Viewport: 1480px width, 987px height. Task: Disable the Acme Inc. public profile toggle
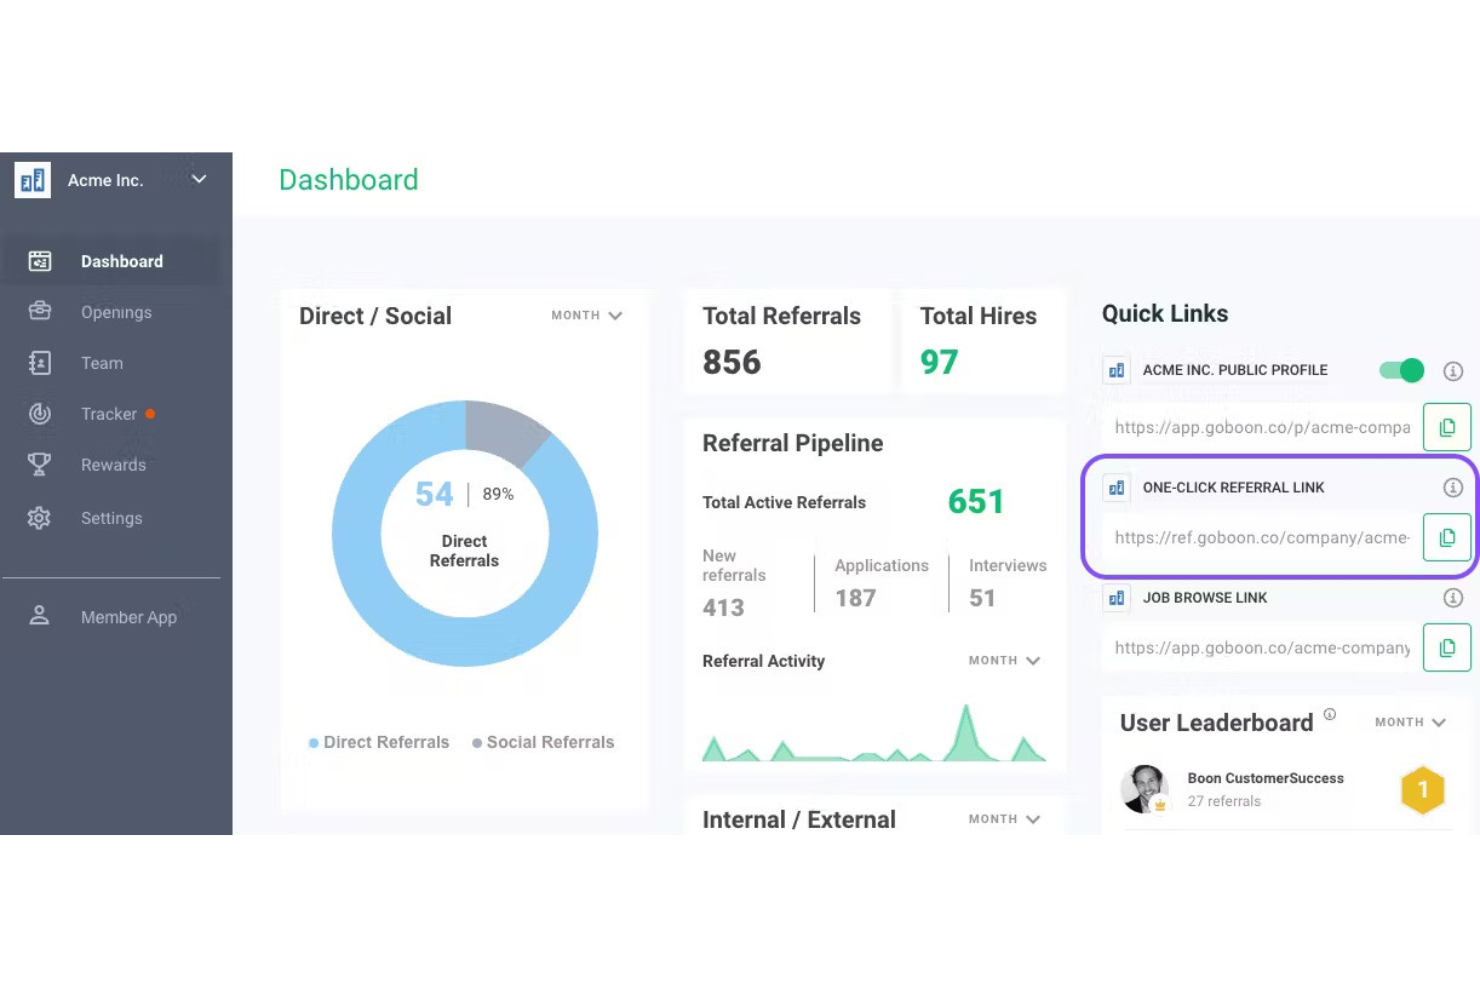coord(1401,371)
